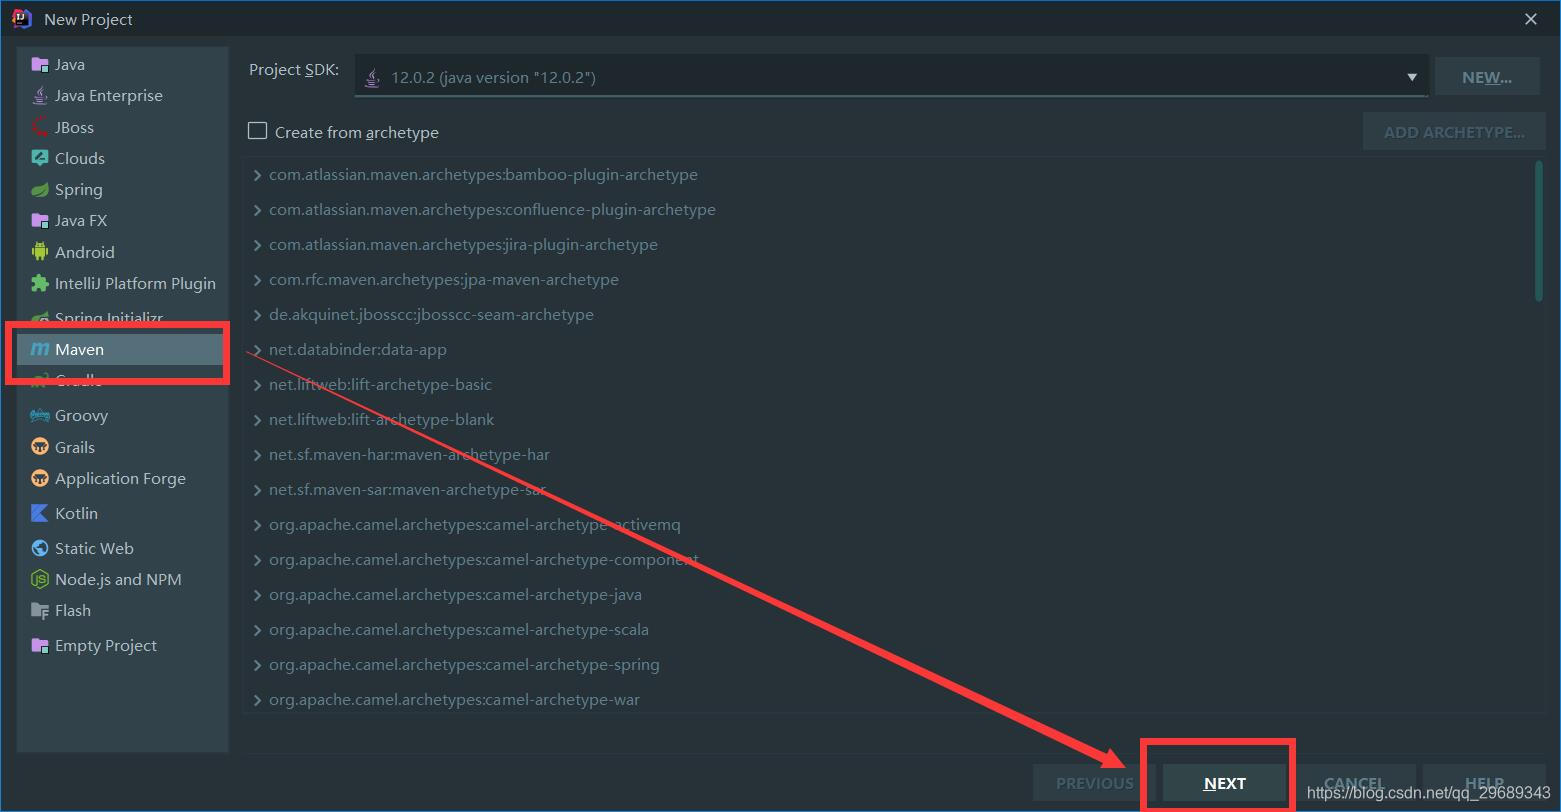Select Android project type label
The image size is (1561, 812).
[84, 252]
